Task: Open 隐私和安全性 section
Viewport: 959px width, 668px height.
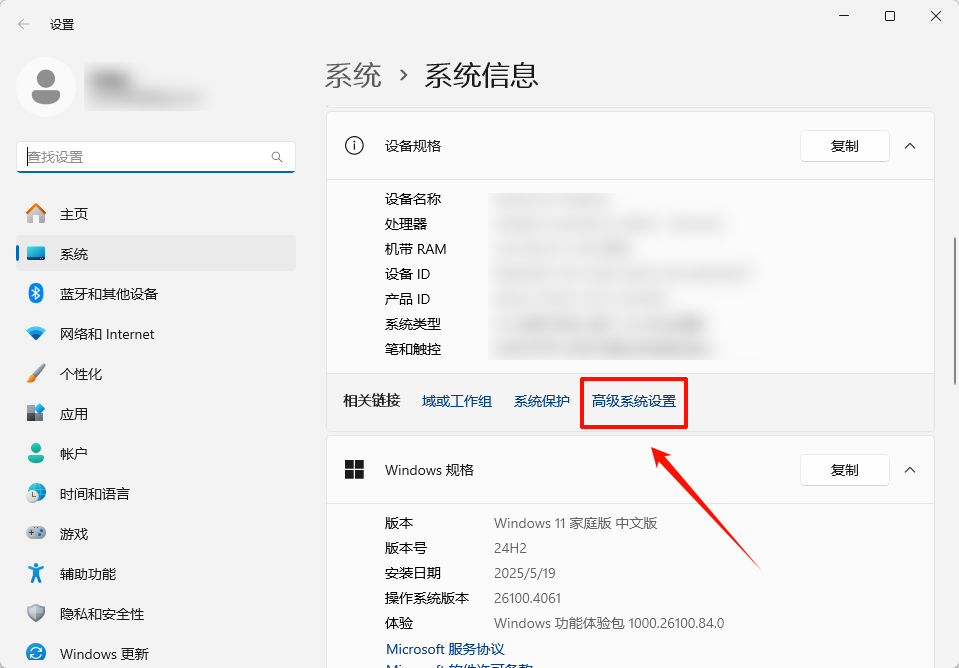Action: [x=156, y=613]
